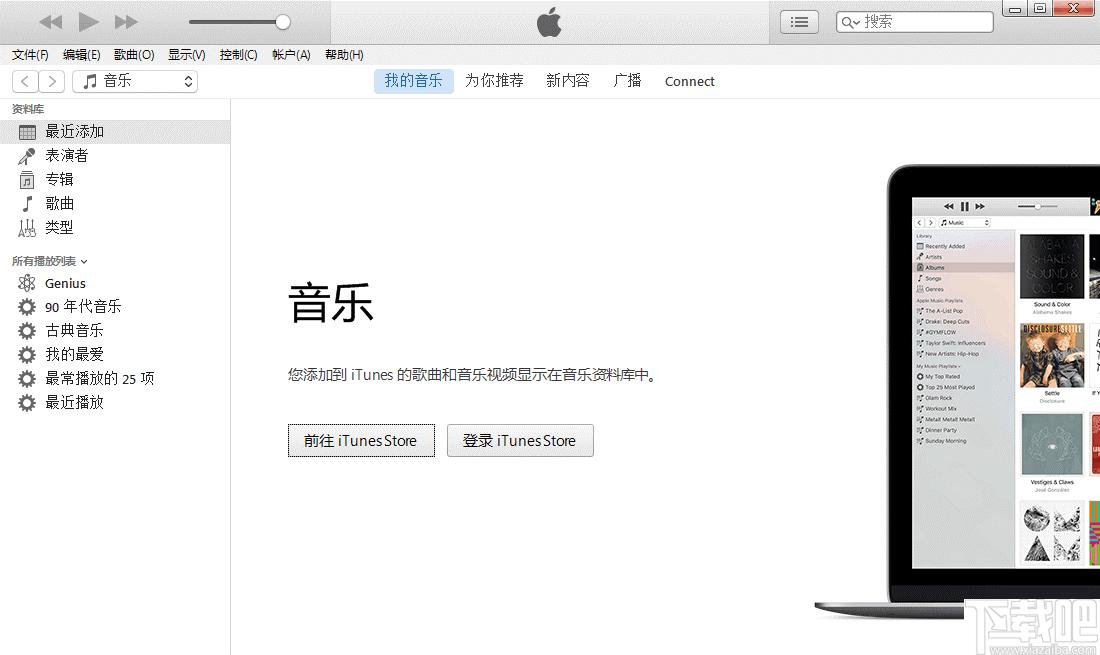The image size is (1100, 655).
Task: Open the search magnifier options dropdown
Action: point(850,22)
